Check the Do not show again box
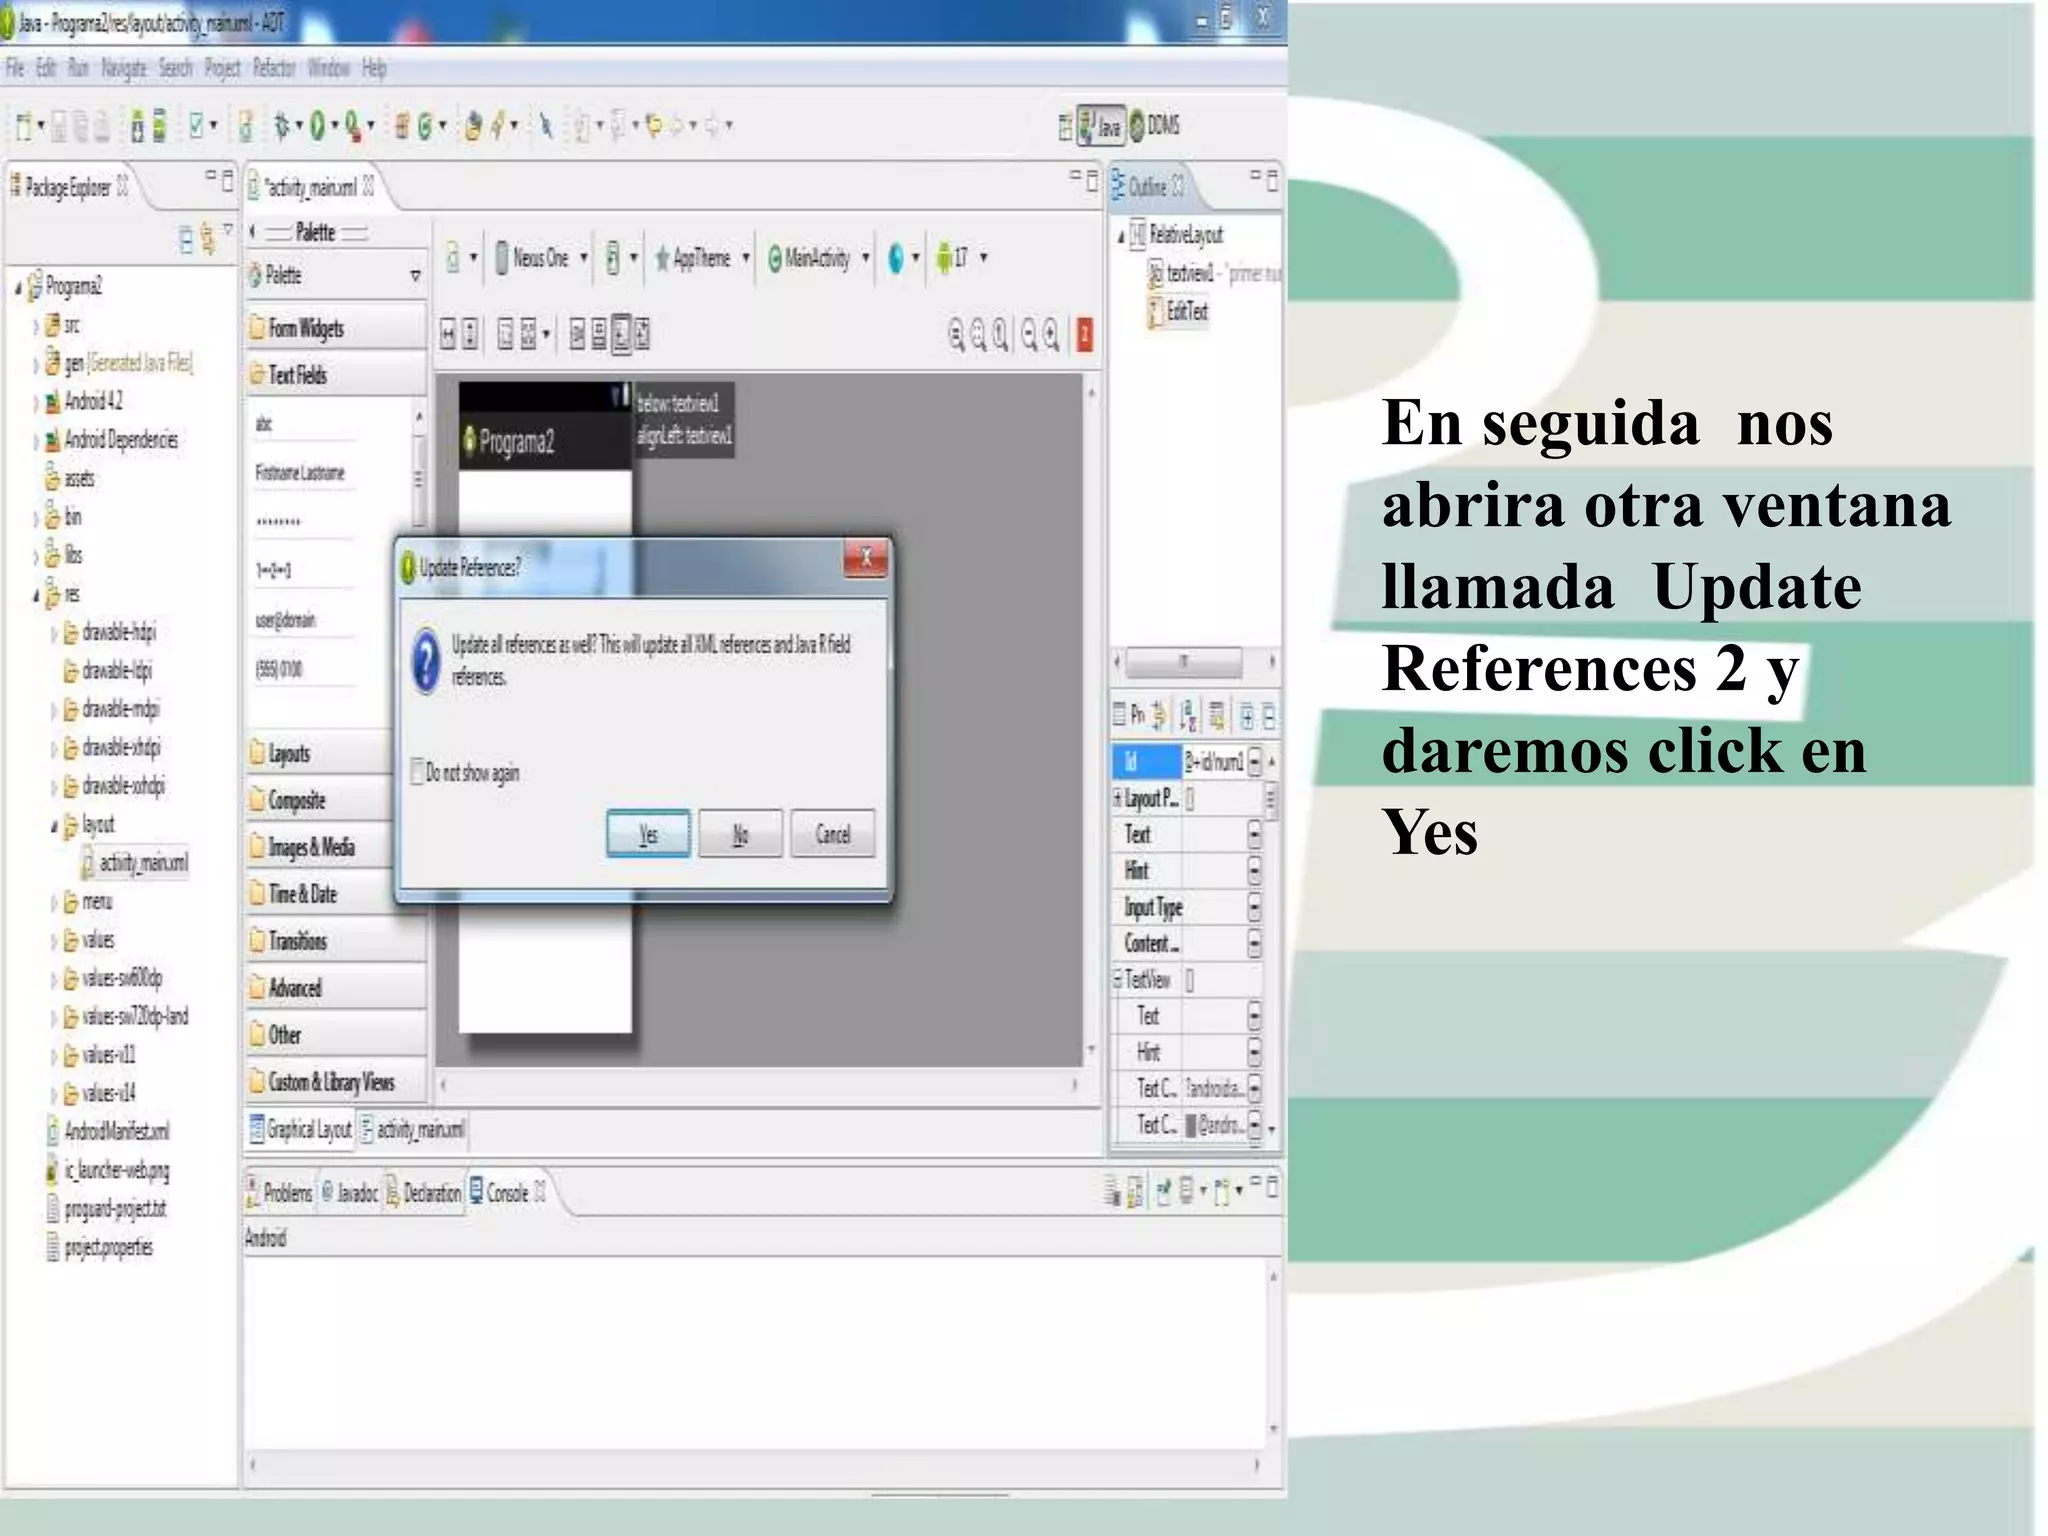Screen dimensions: 2048x1536 418,771
